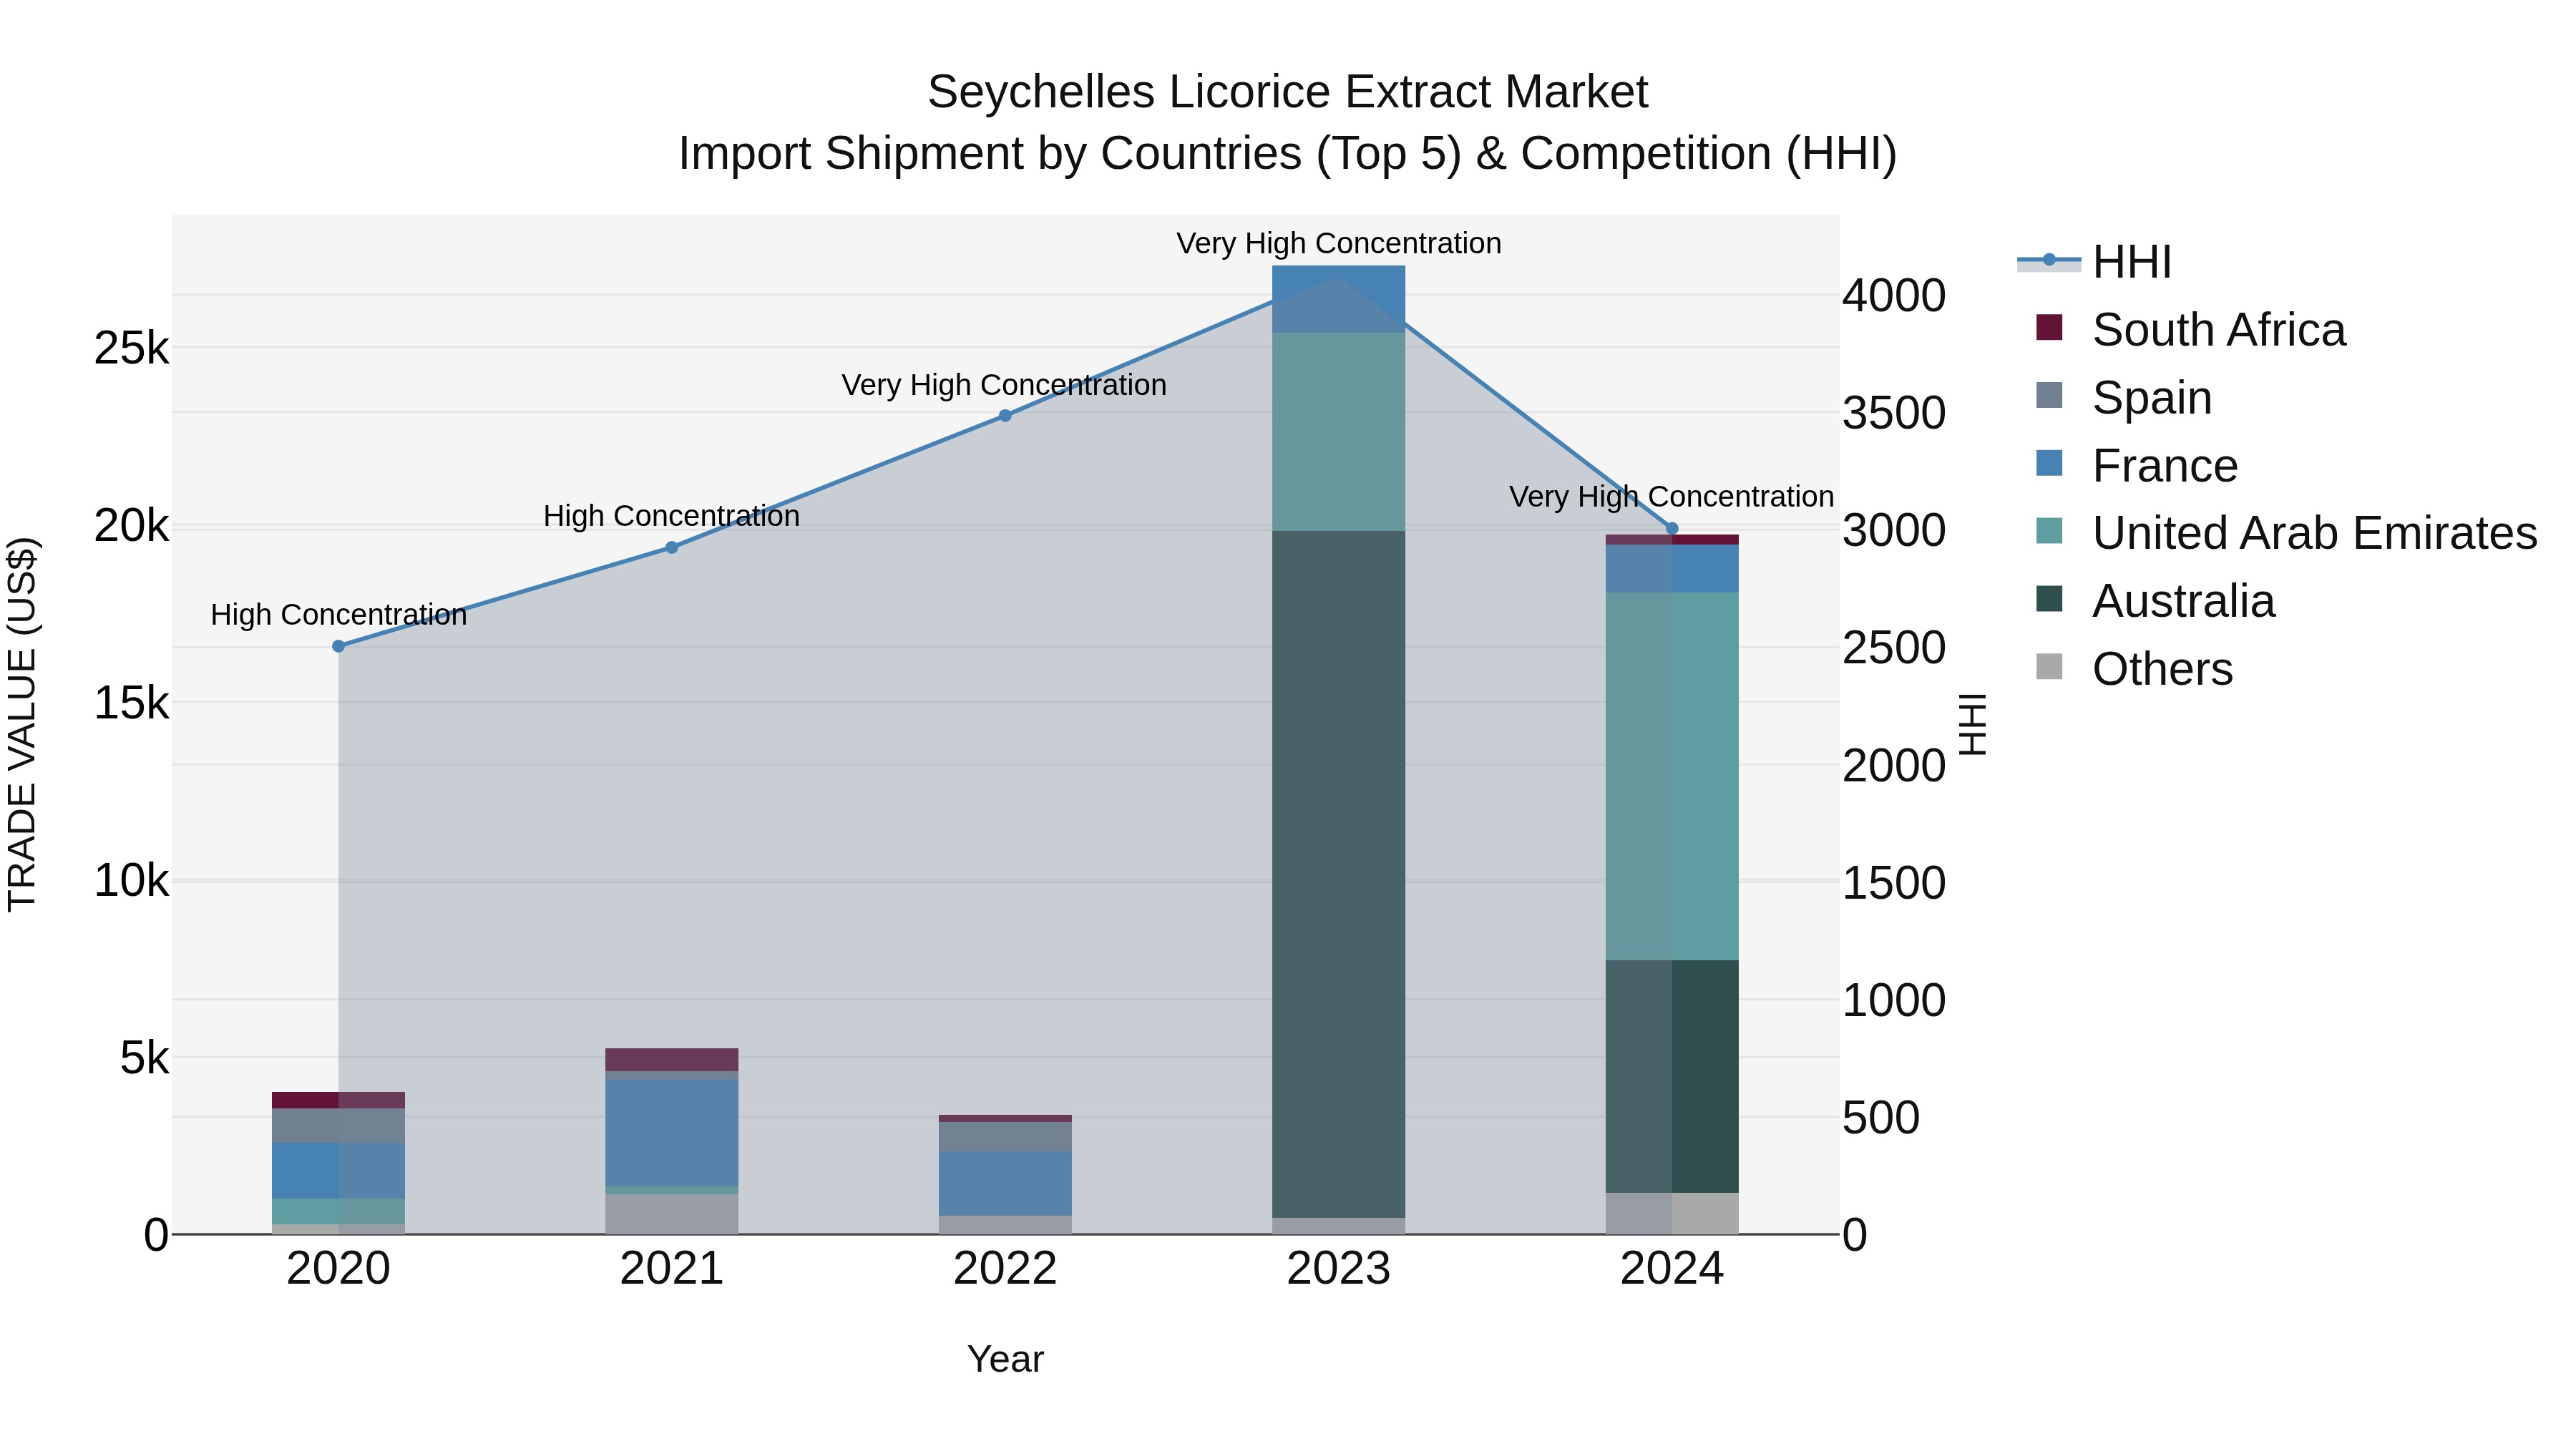
Task: Click the United Arab Emirates teal swatch
Action: tap(2049, 531)
